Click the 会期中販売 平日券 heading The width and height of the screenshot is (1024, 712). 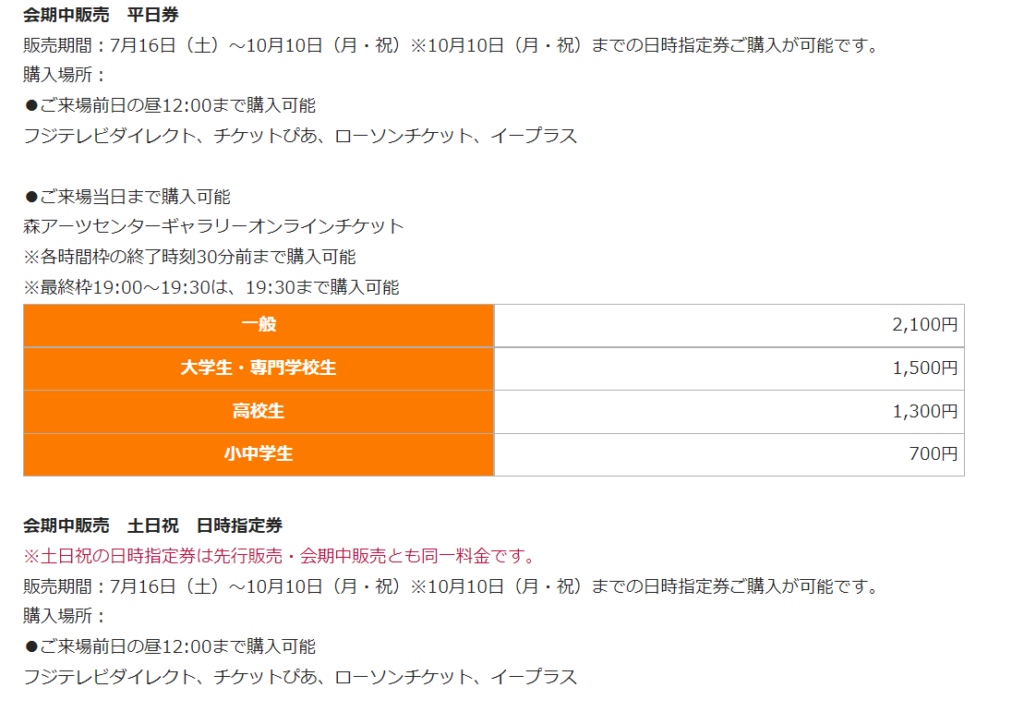[101, 15]
